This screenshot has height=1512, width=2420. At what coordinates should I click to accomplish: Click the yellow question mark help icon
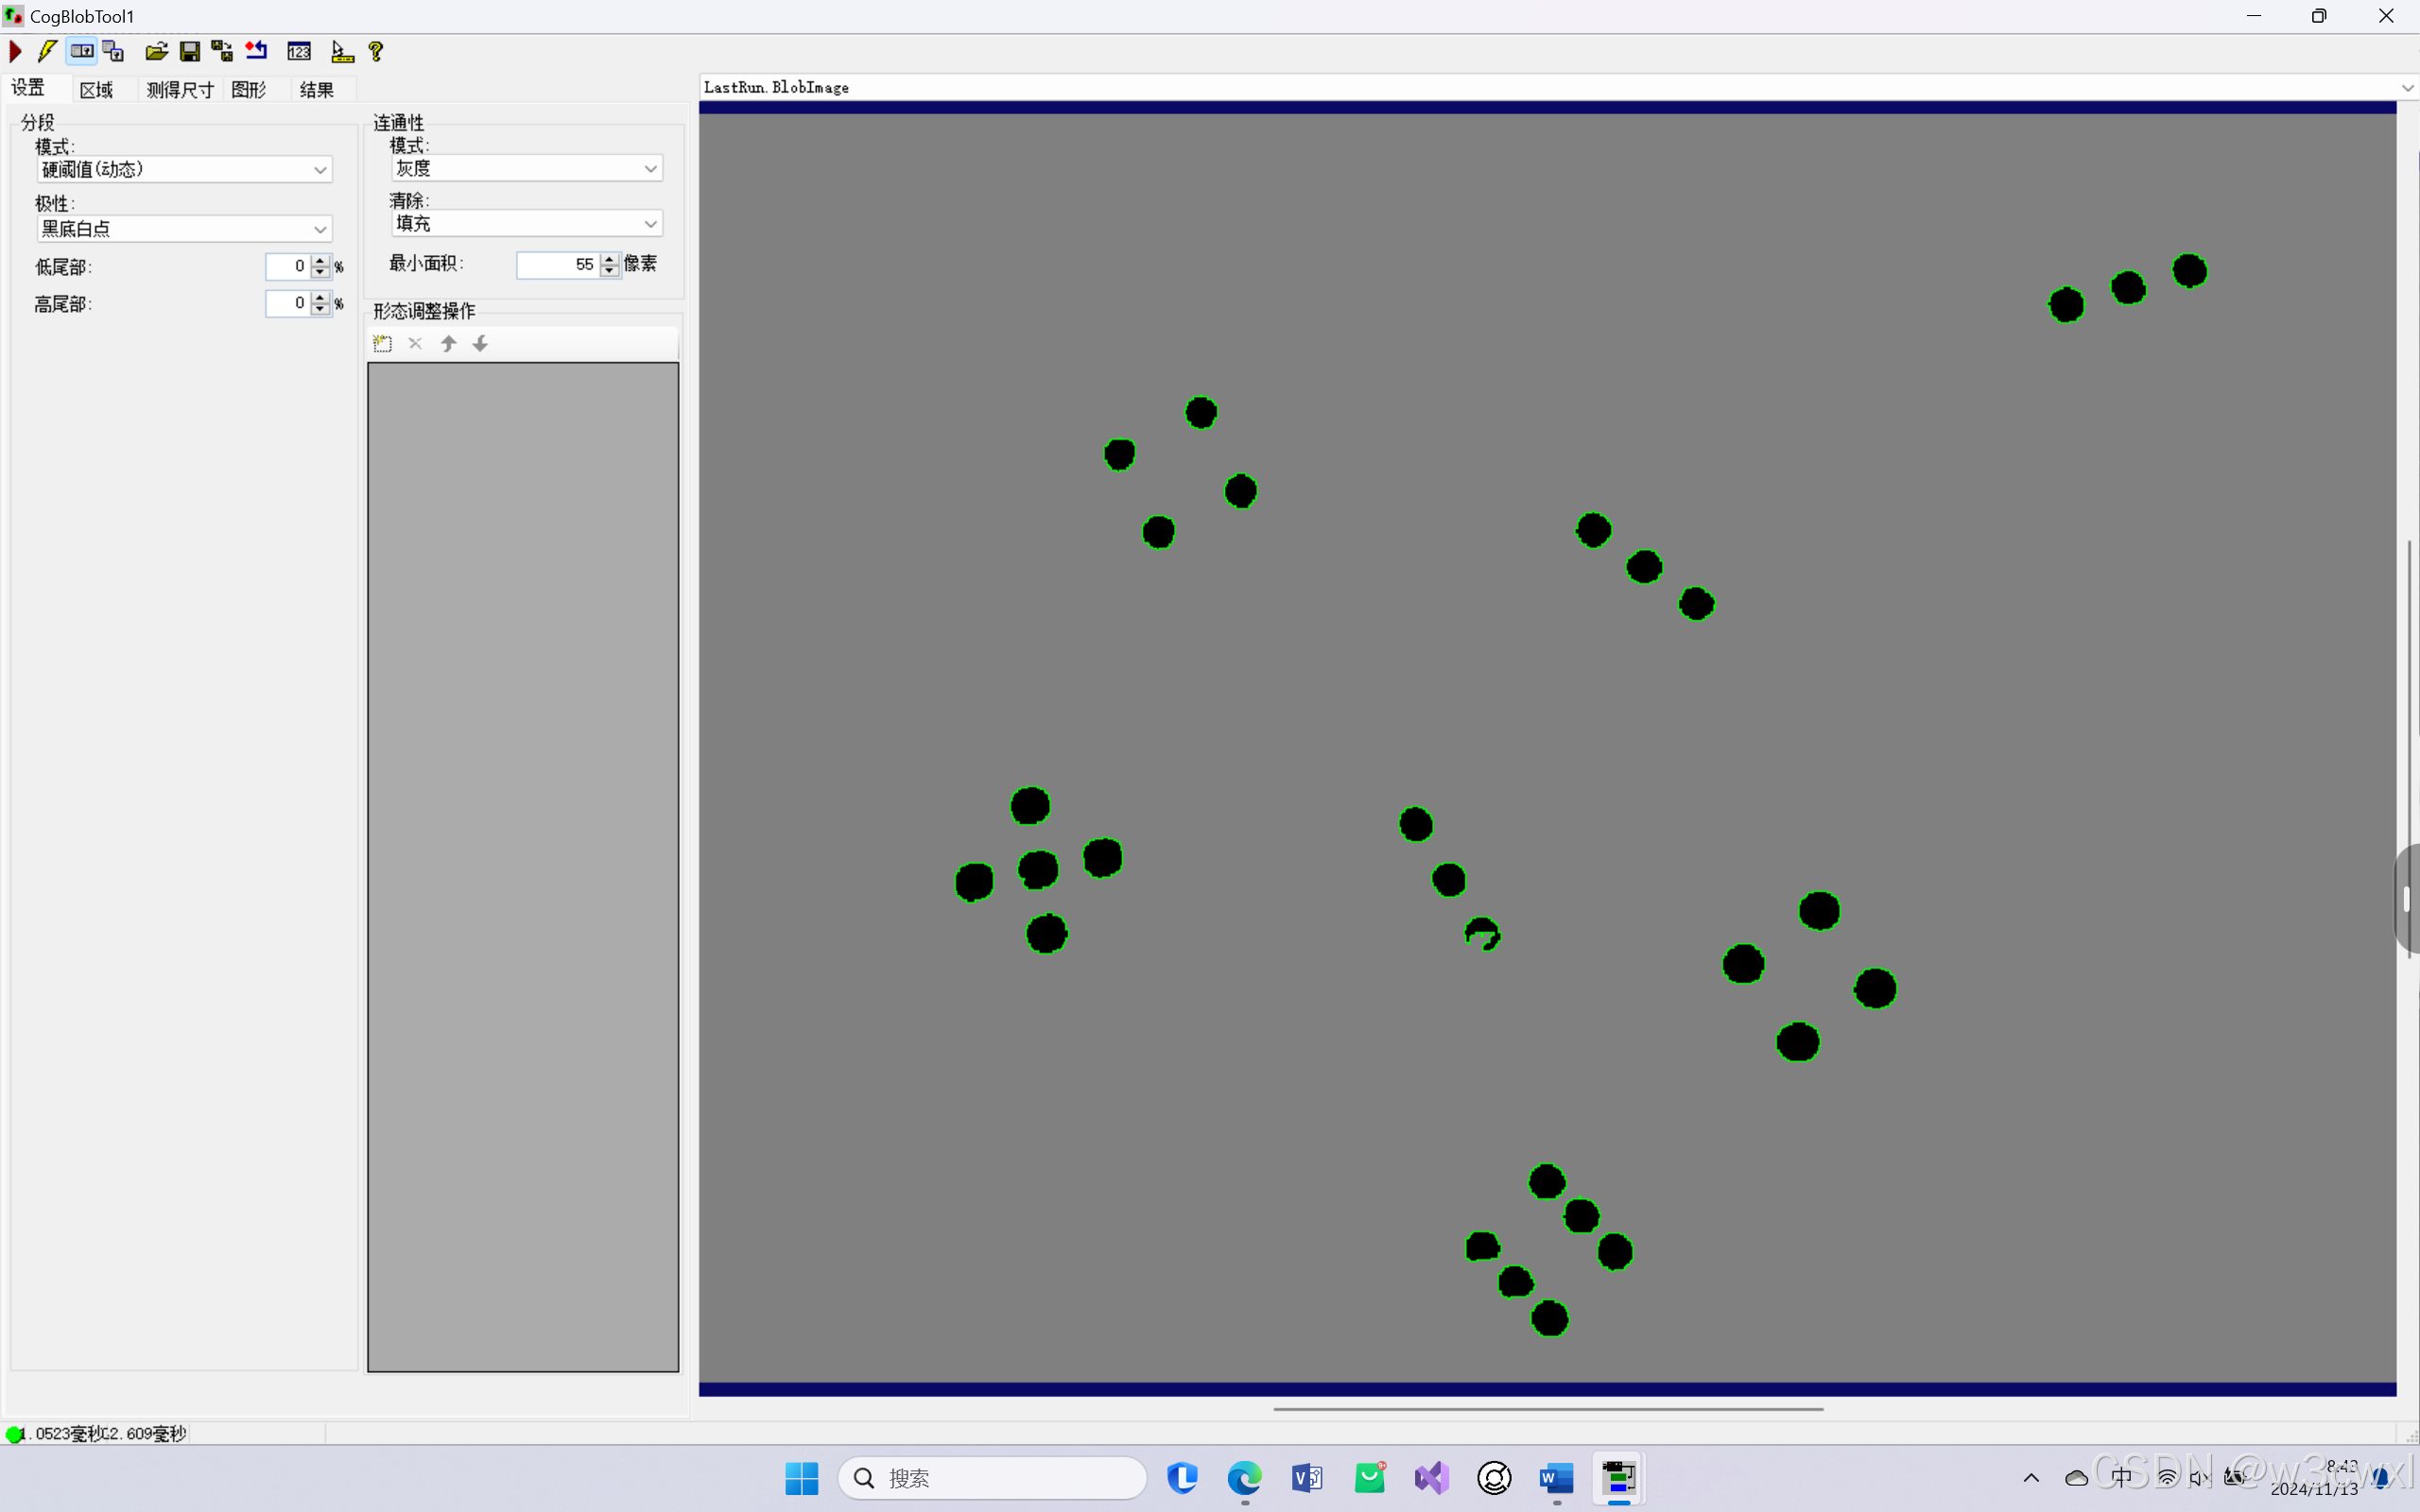point(376,51)
